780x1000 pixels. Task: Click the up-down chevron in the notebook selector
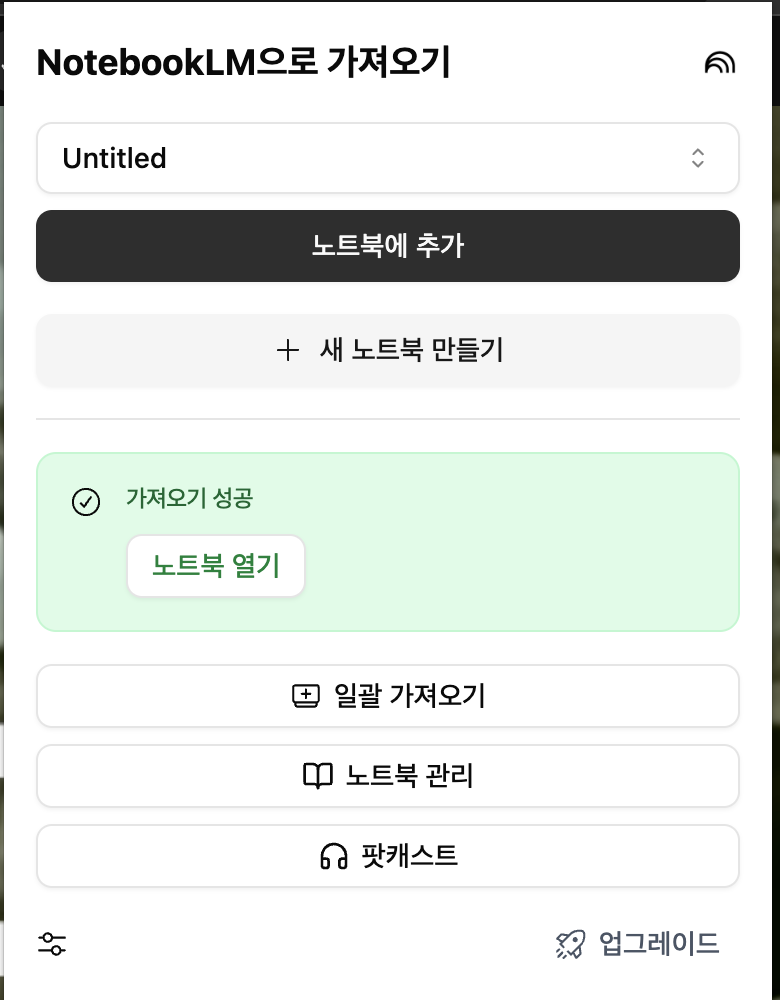click(x=698, y=158)
